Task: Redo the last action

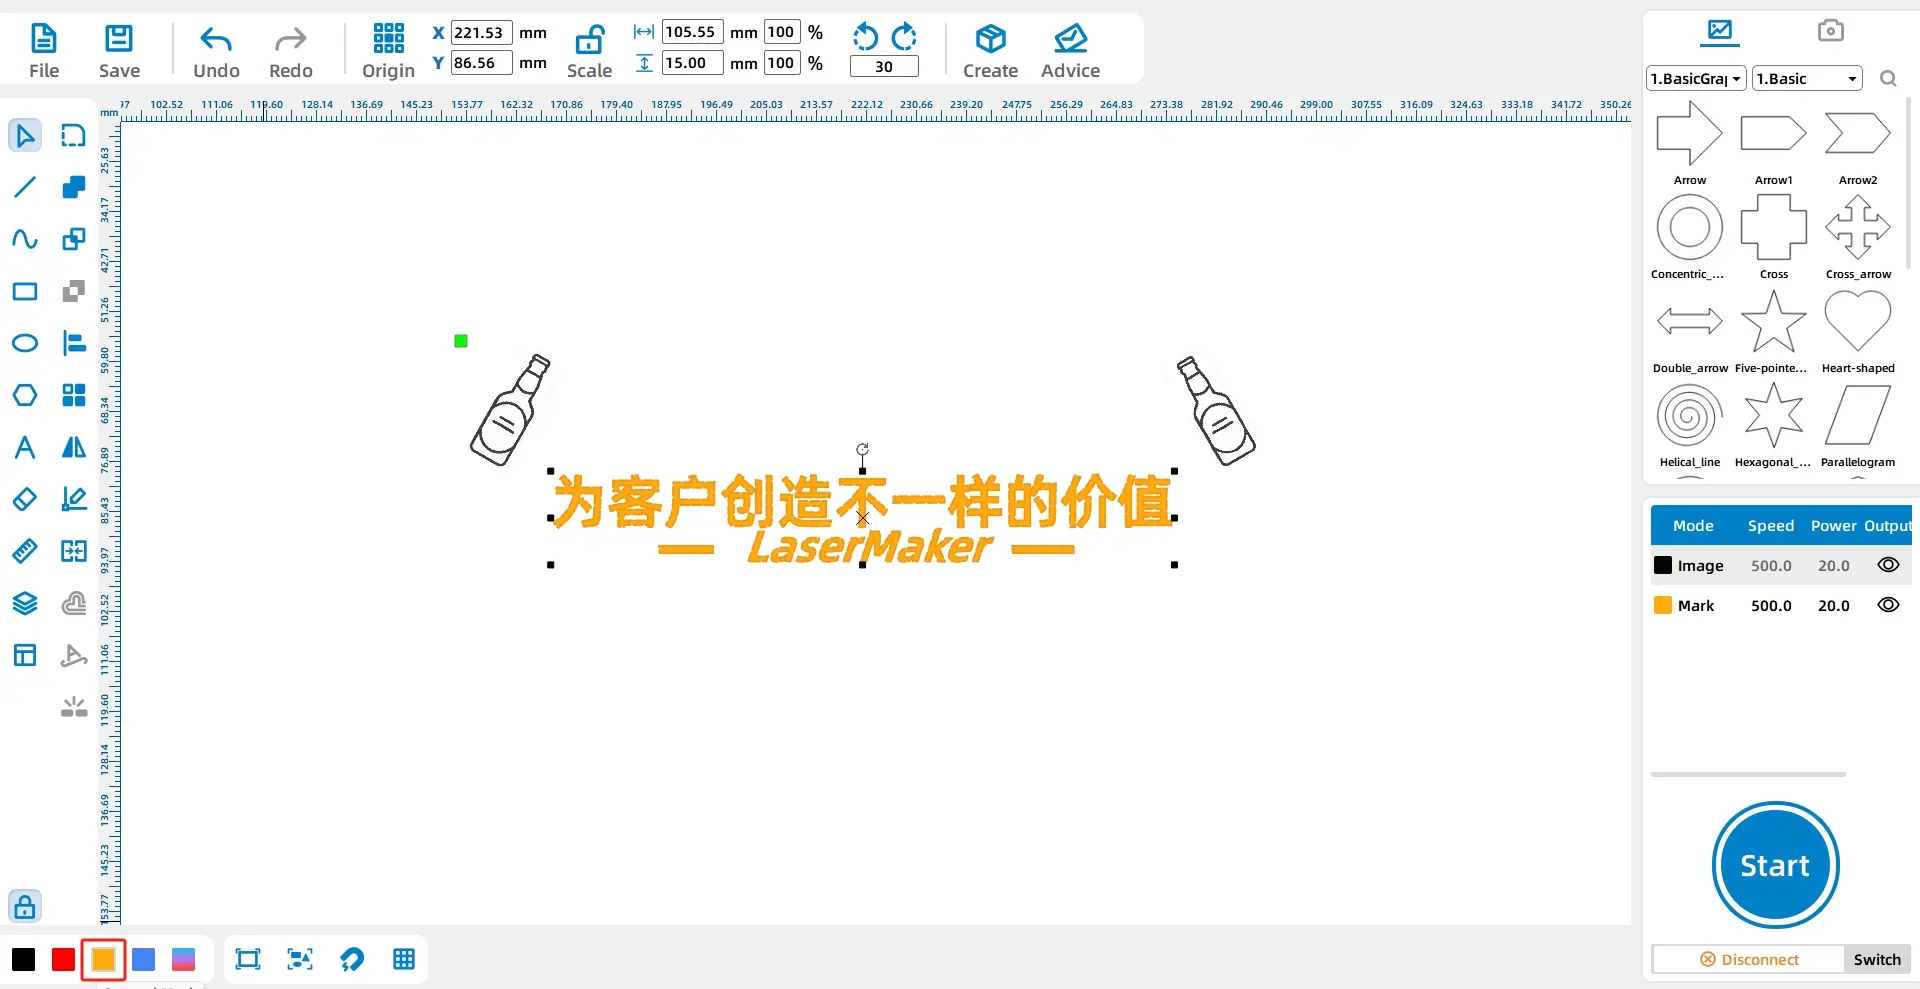Action: tap(291, 51)
